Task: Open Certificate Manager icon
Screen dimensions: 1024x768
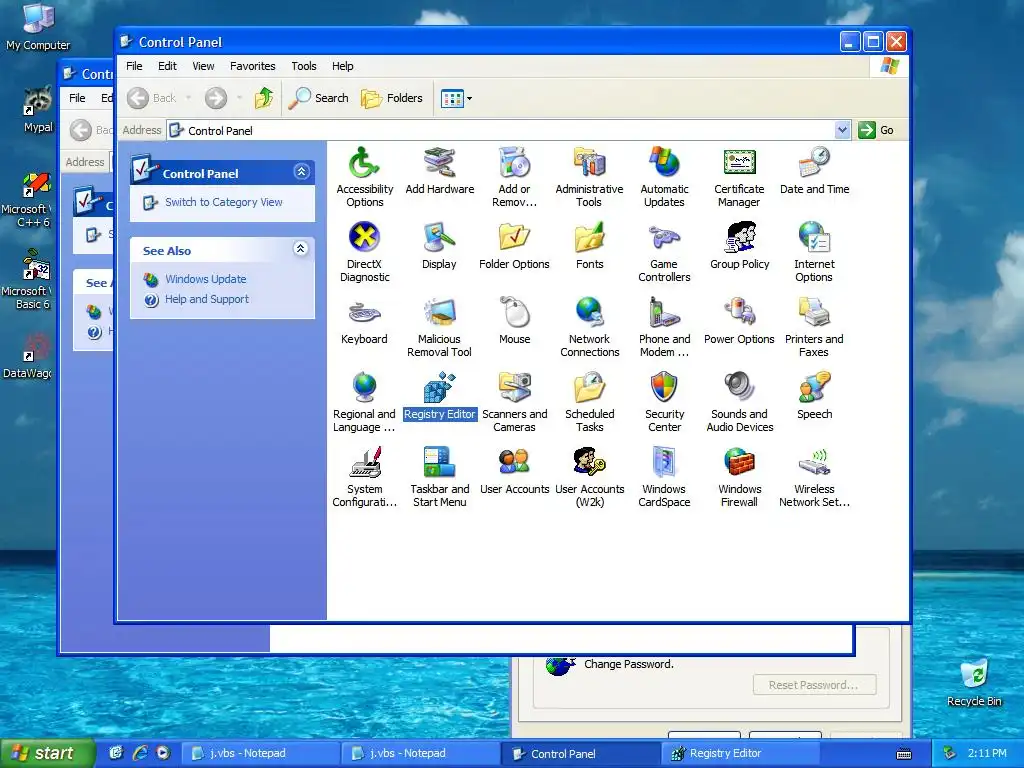Action: [739, 177]
